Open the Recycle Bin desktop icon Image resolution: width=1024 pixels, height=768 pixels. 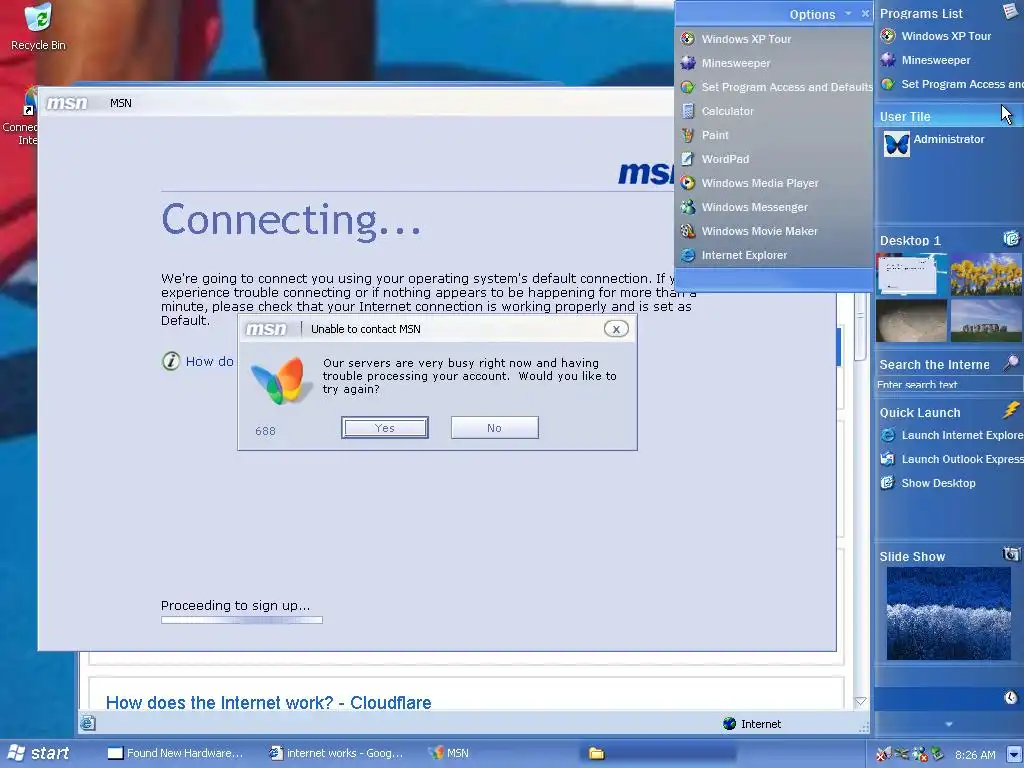pos(38,27)
